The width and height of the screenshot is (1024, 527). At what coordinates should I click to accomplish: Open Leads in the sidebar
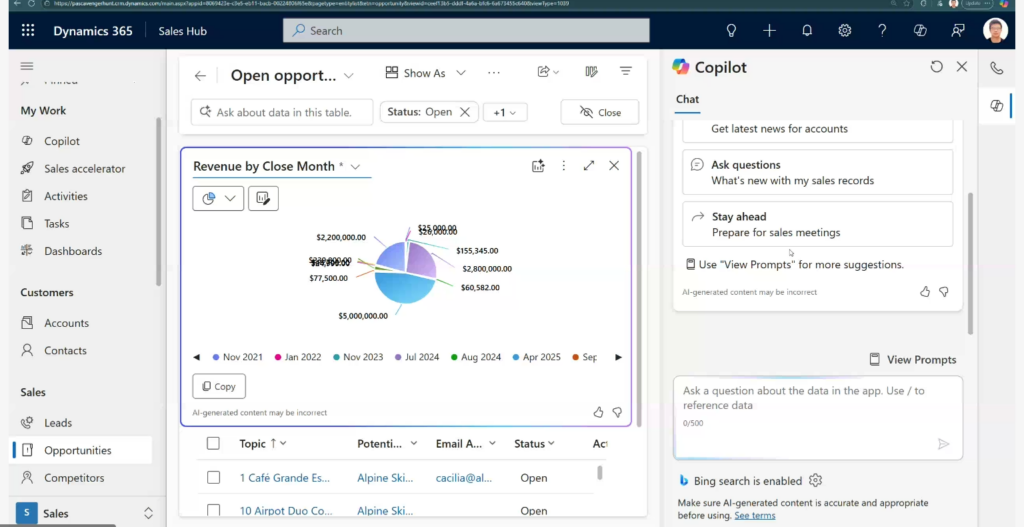(58, 423)
